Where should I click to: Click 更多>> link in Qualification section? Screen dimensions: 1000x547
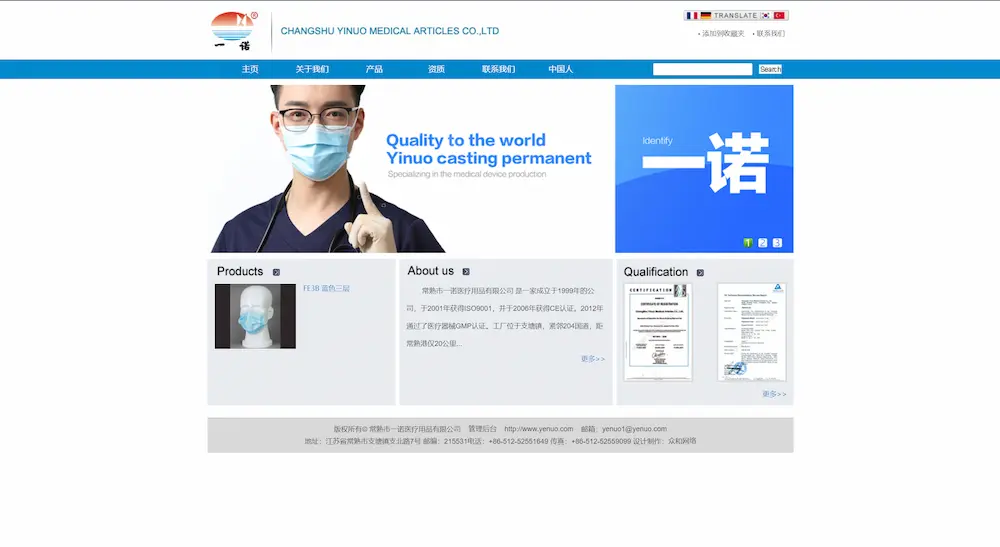774,394
